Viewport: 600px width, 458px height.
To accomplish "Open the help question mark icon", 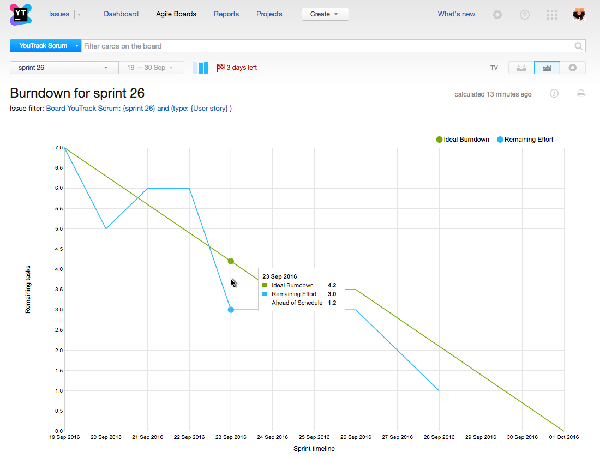I will click(525, 15).
